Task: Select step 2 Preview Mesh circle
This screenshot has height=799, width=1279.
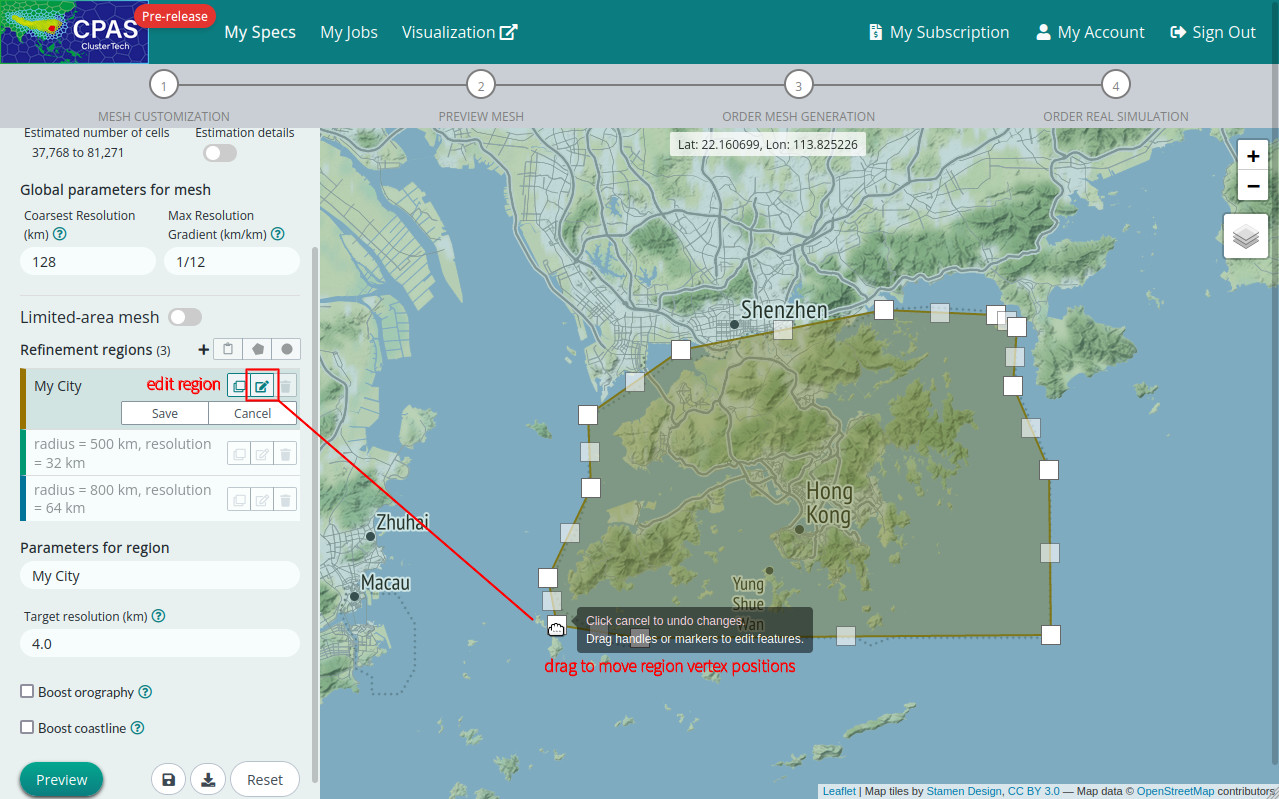Action: point(481,86)
